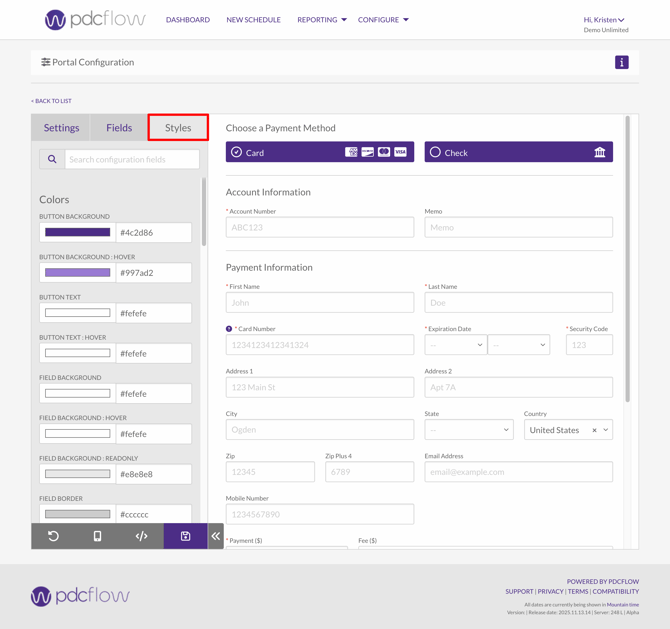Image resolution: width=670 pixels, height=629 pixels.
Task: Click the First Name field
Action: pos(320,303)
